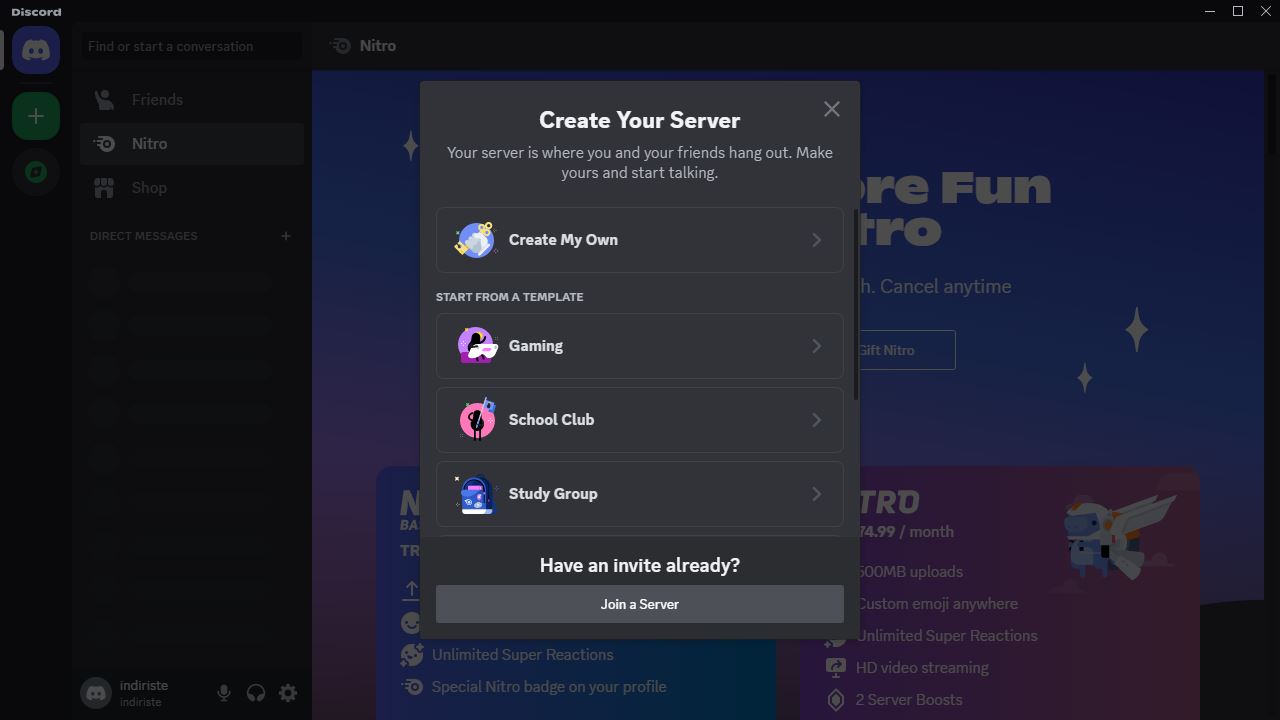Click the green Add a Server plus icon
Viewport: 1280px width, 720px height.
(x=36, y=116)
